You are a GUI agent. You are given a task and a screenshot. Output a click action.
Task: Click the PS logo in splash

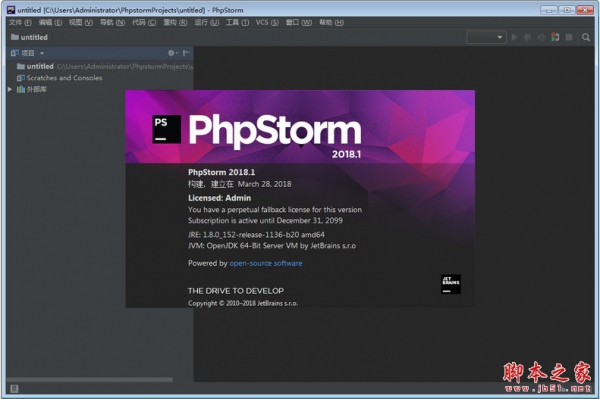point(166,129)
